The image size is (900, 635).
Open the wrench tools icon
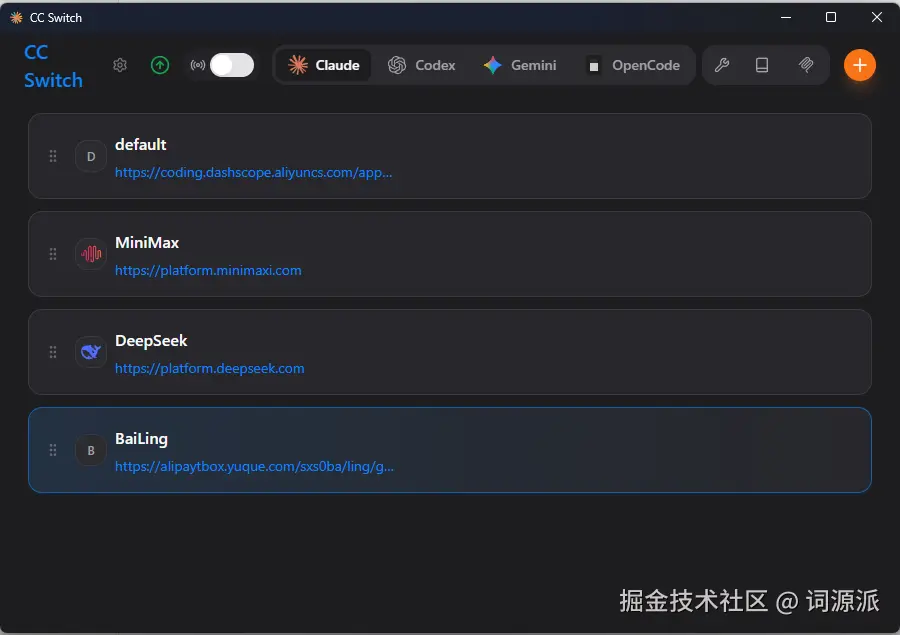point(721,65)
